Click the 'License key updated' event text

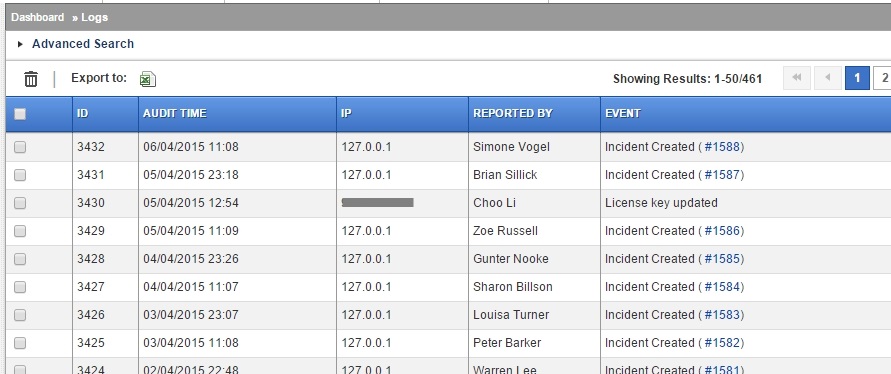click(x=661, y=203)
